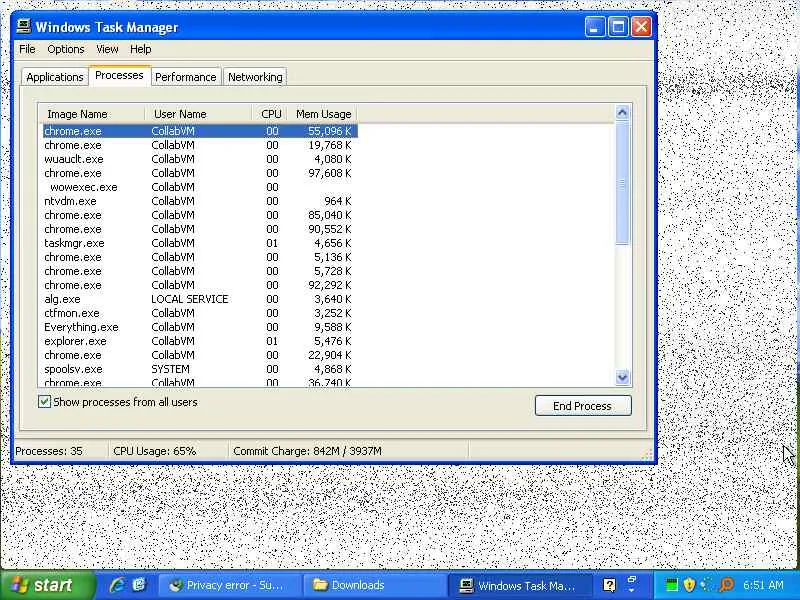Open the Downloads folder taskbar button
This screenshot has width=800, height=600.
pos(375,585)
